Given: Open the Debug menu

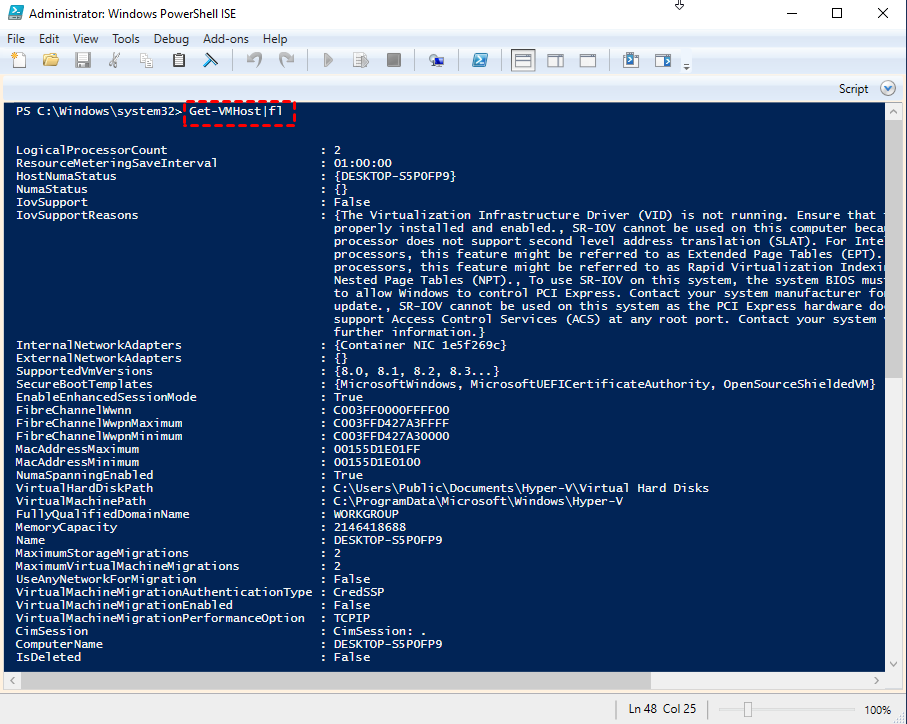Looking at the screenshot, I should (171, 38).
